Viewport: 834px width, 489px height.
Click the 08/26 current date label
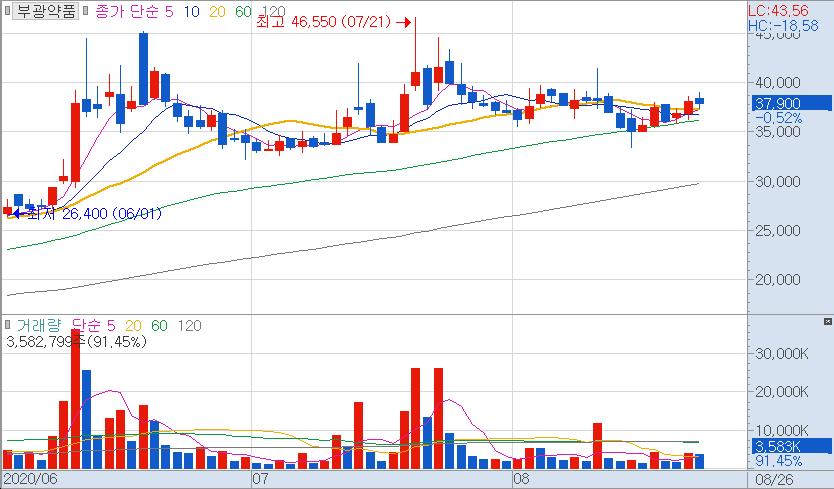tap(776, 479)
